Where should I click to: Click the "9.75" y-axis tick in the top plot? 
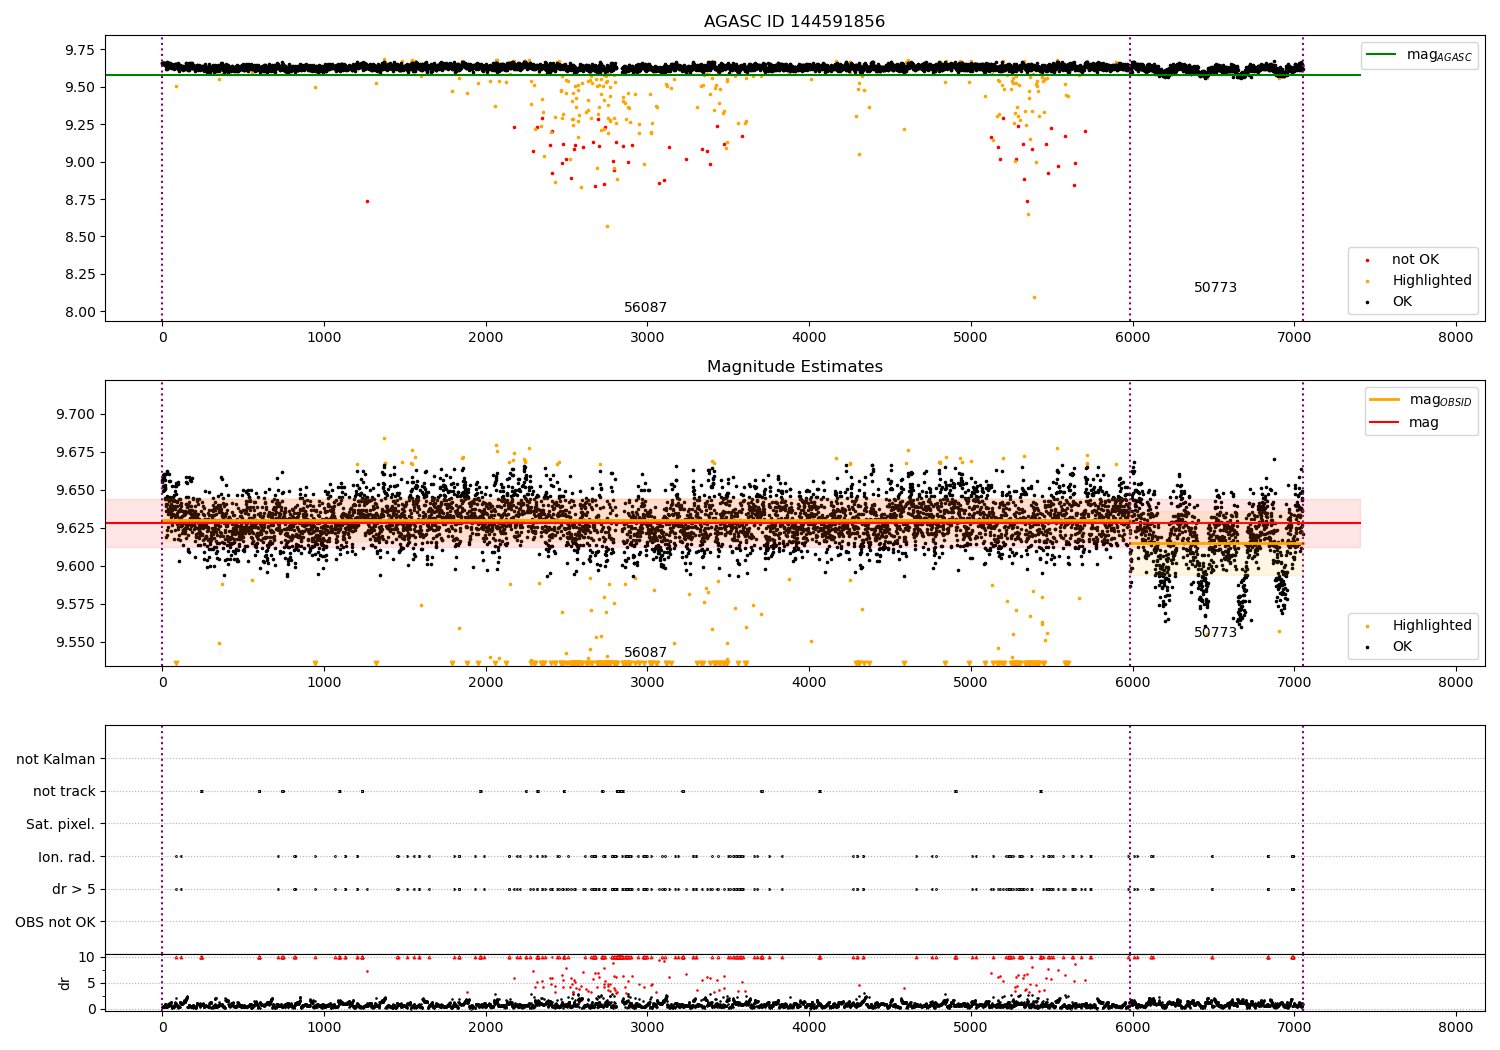[x=80, y=50]
